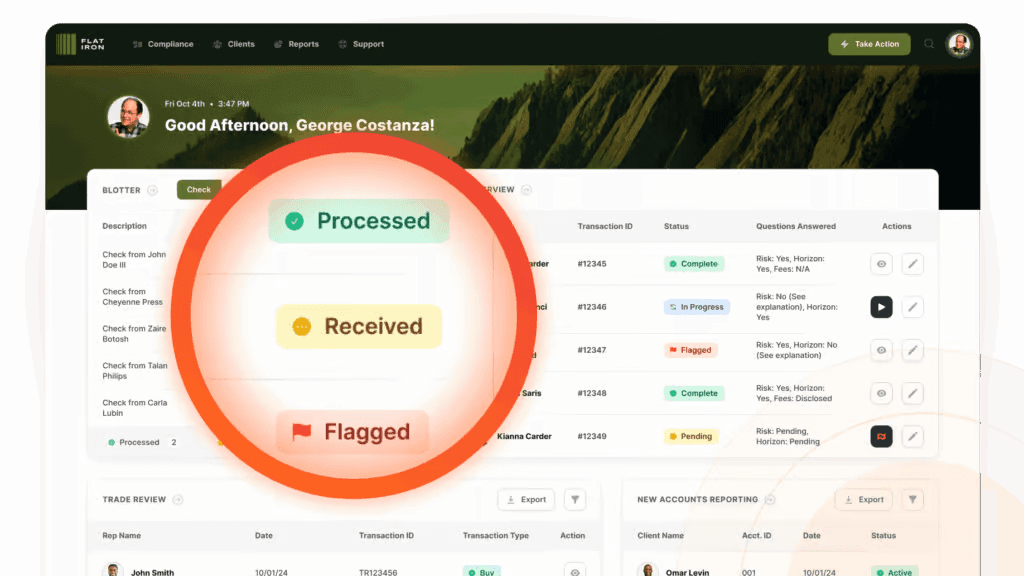1024x576 pixels.
Task: Click the Transaction Type column header
Action: click(496, 536)
